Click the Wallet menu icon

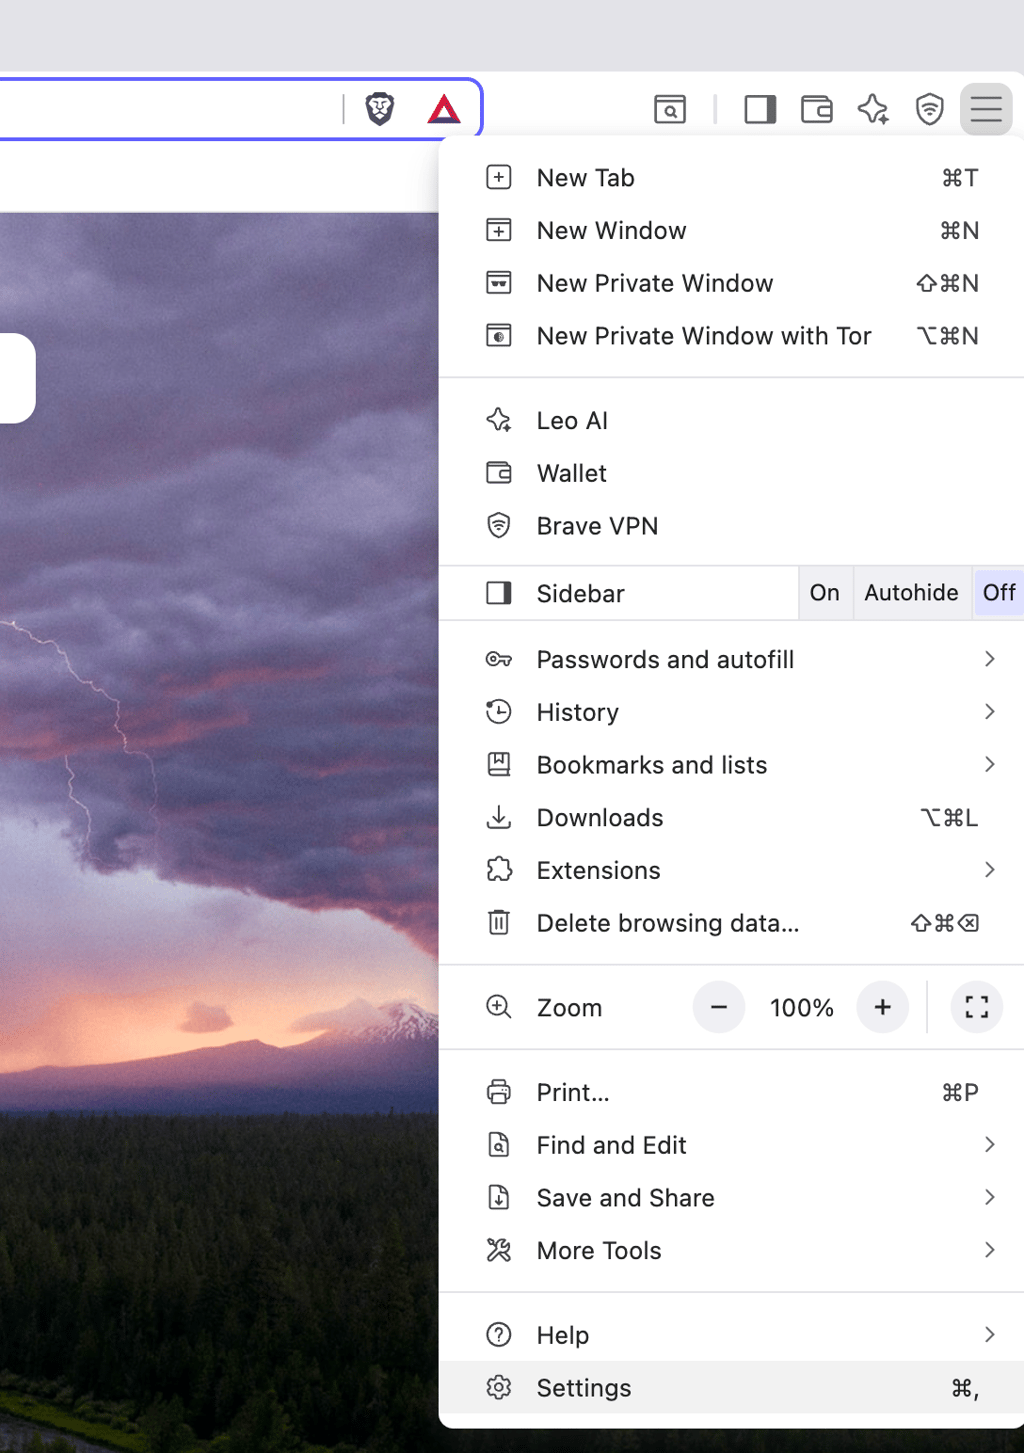point(499,473)
